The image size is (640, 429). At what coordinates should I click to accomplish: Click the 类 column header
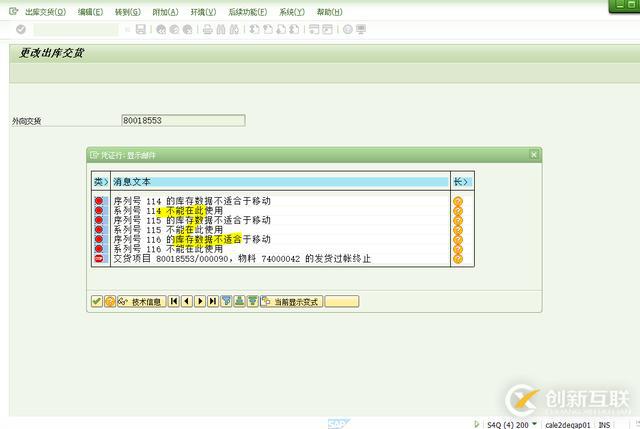click(x=101, y=182)
